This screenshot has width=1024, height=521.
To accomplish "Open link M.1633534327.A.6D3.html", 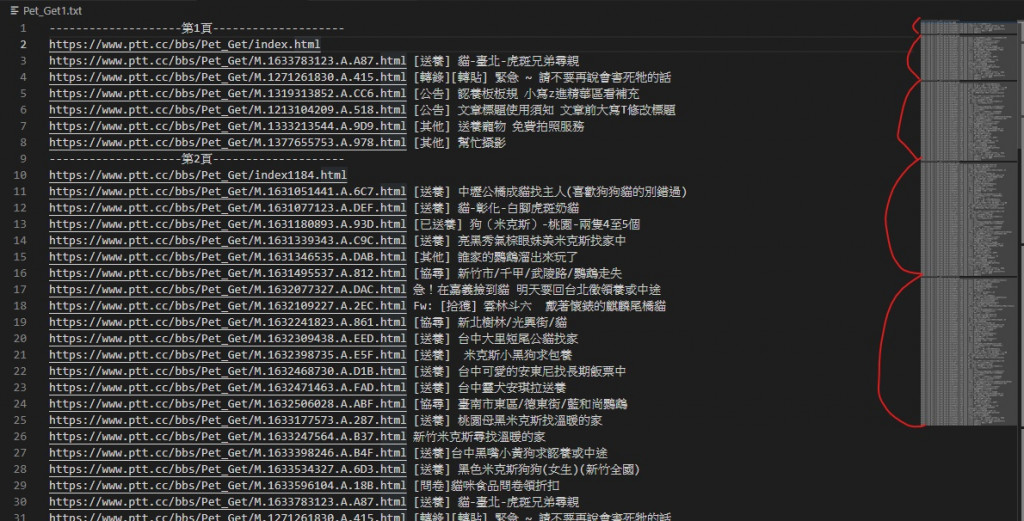I will coord(227,469).
